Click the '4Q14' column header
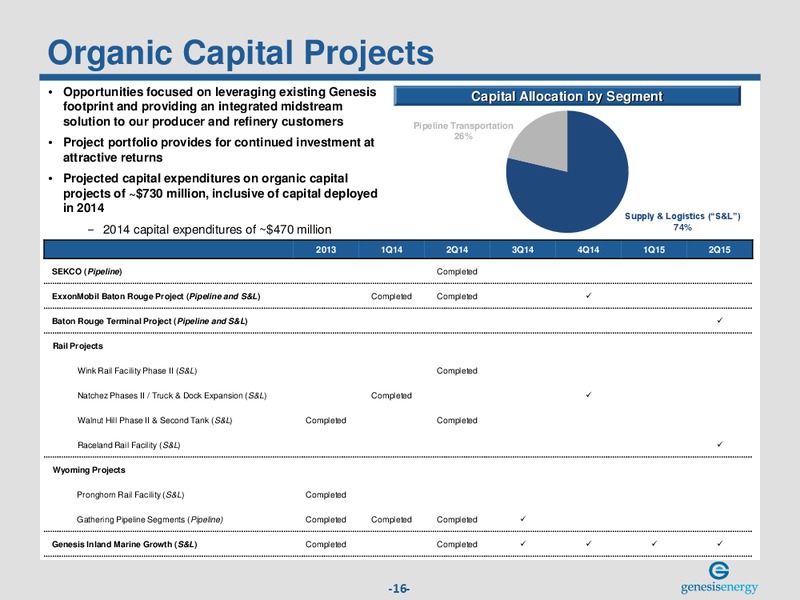800x600 pixels. (x=588, y=249)
